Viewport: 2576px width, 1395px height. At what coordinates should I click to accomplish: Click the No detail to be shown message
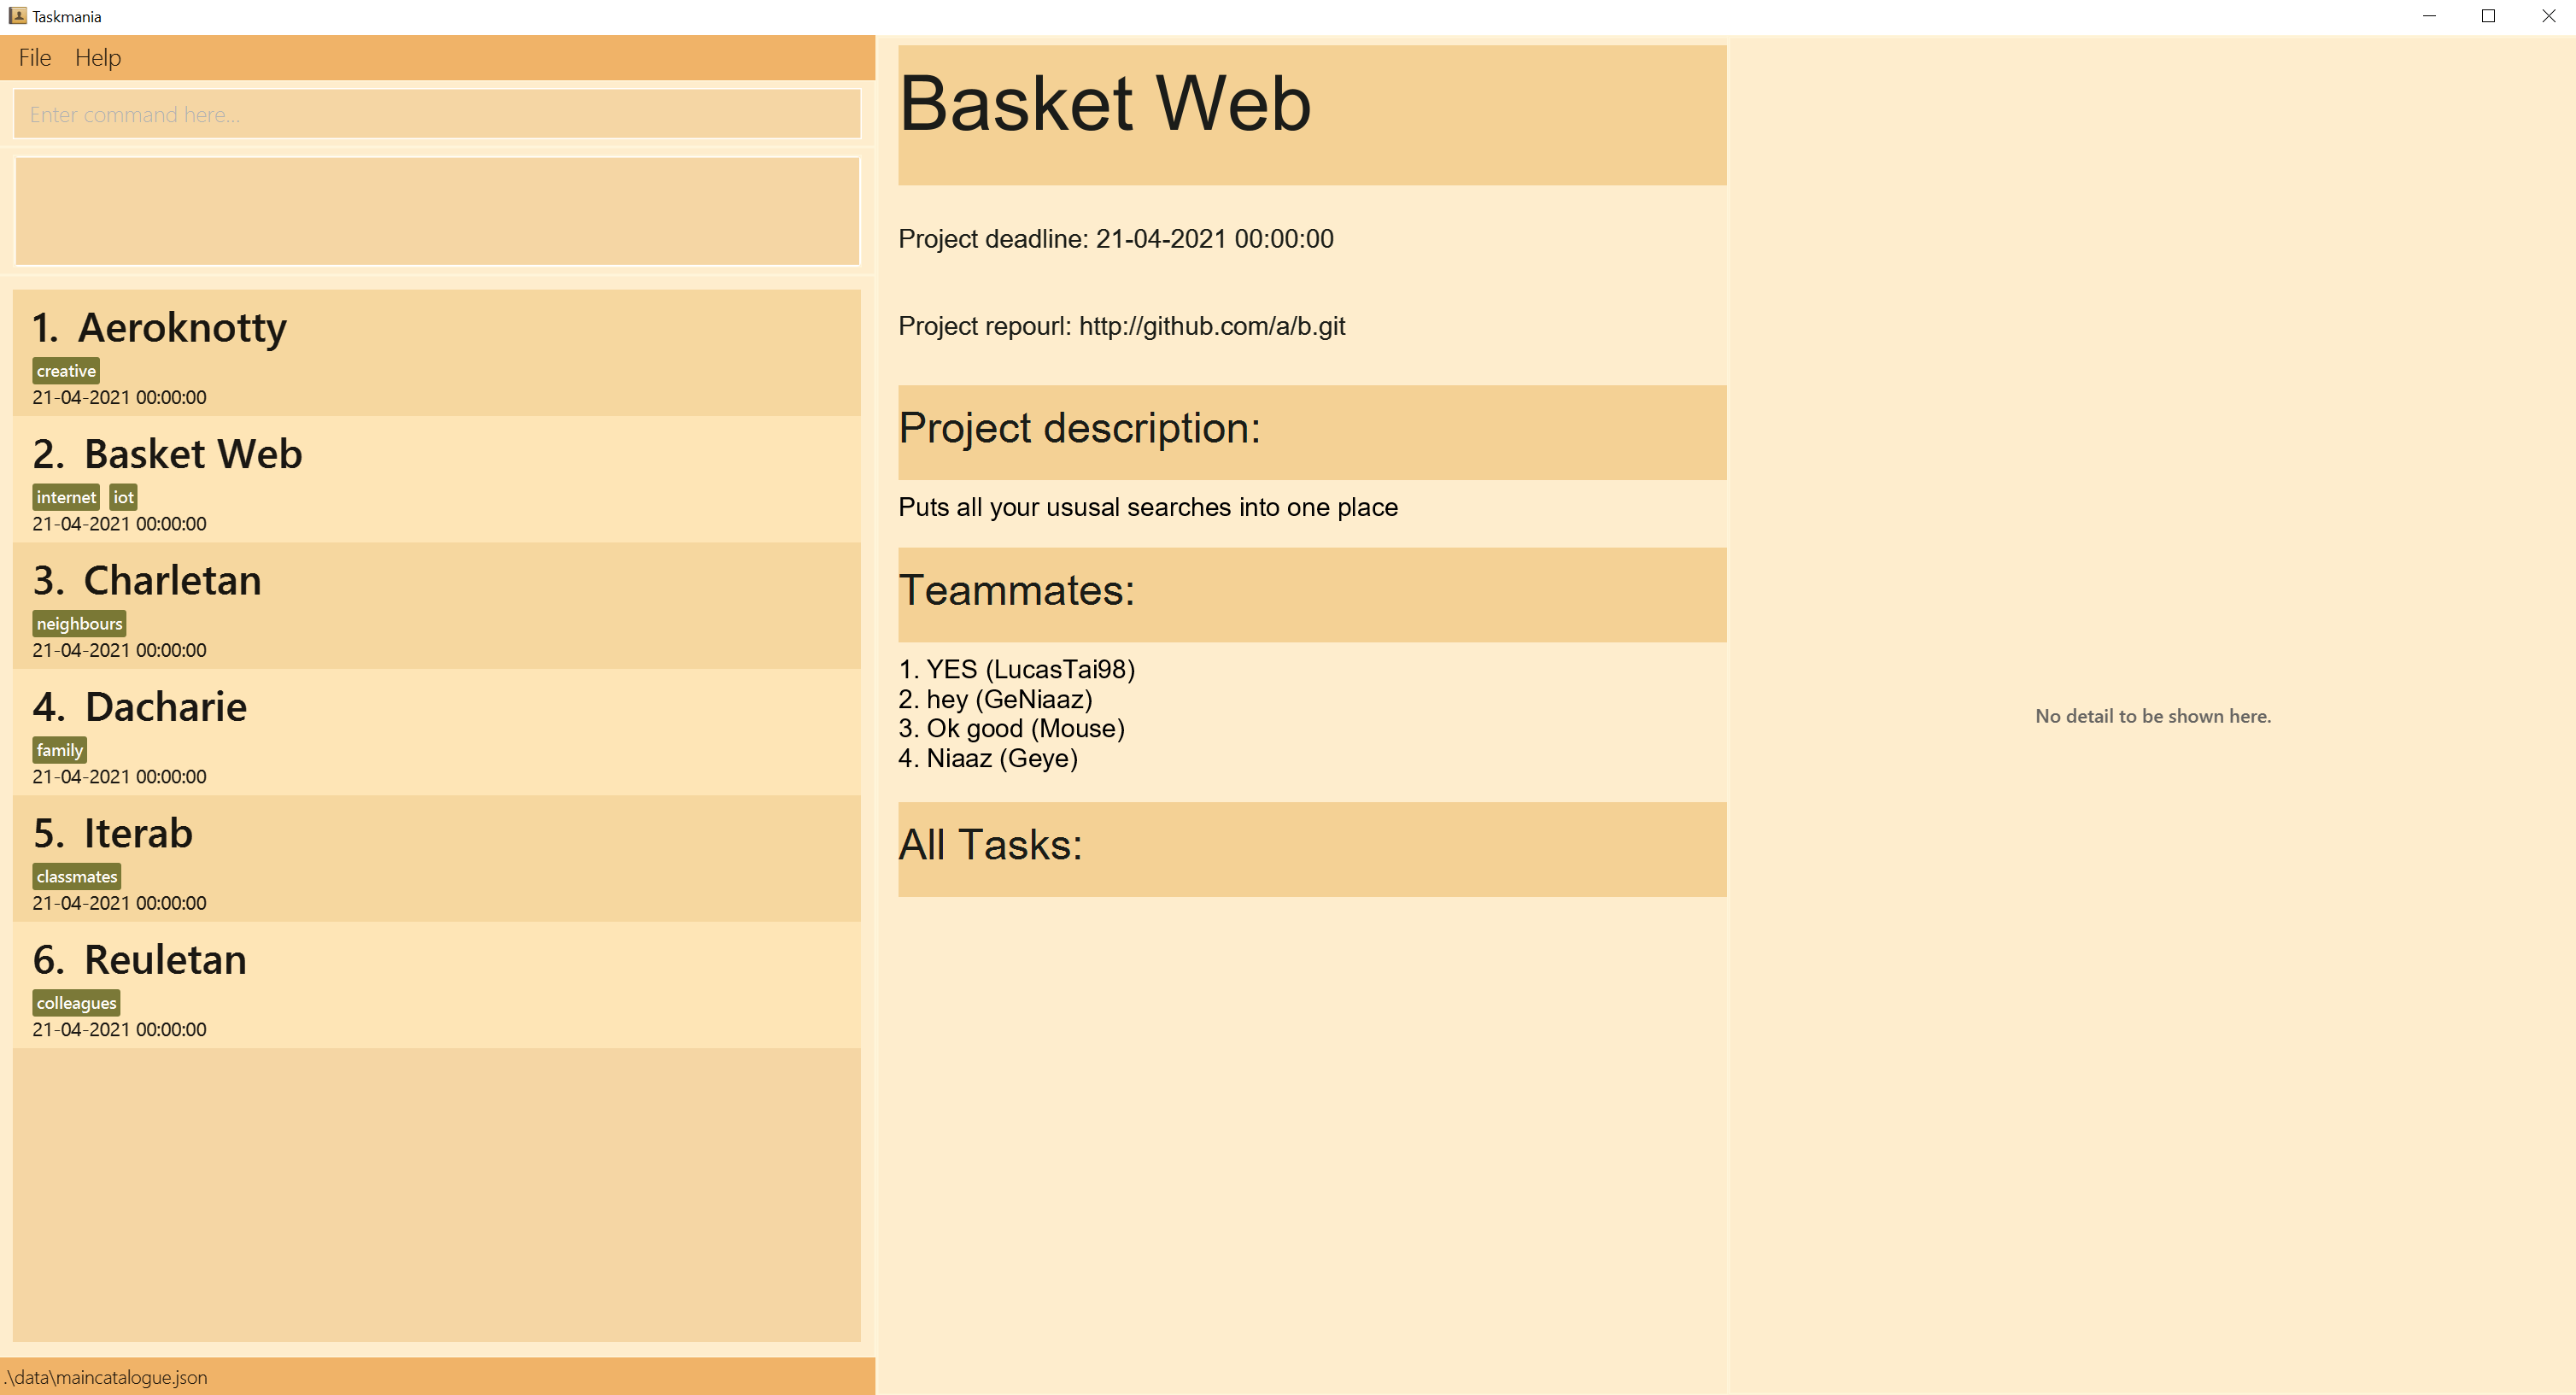tap(2152, 716)
